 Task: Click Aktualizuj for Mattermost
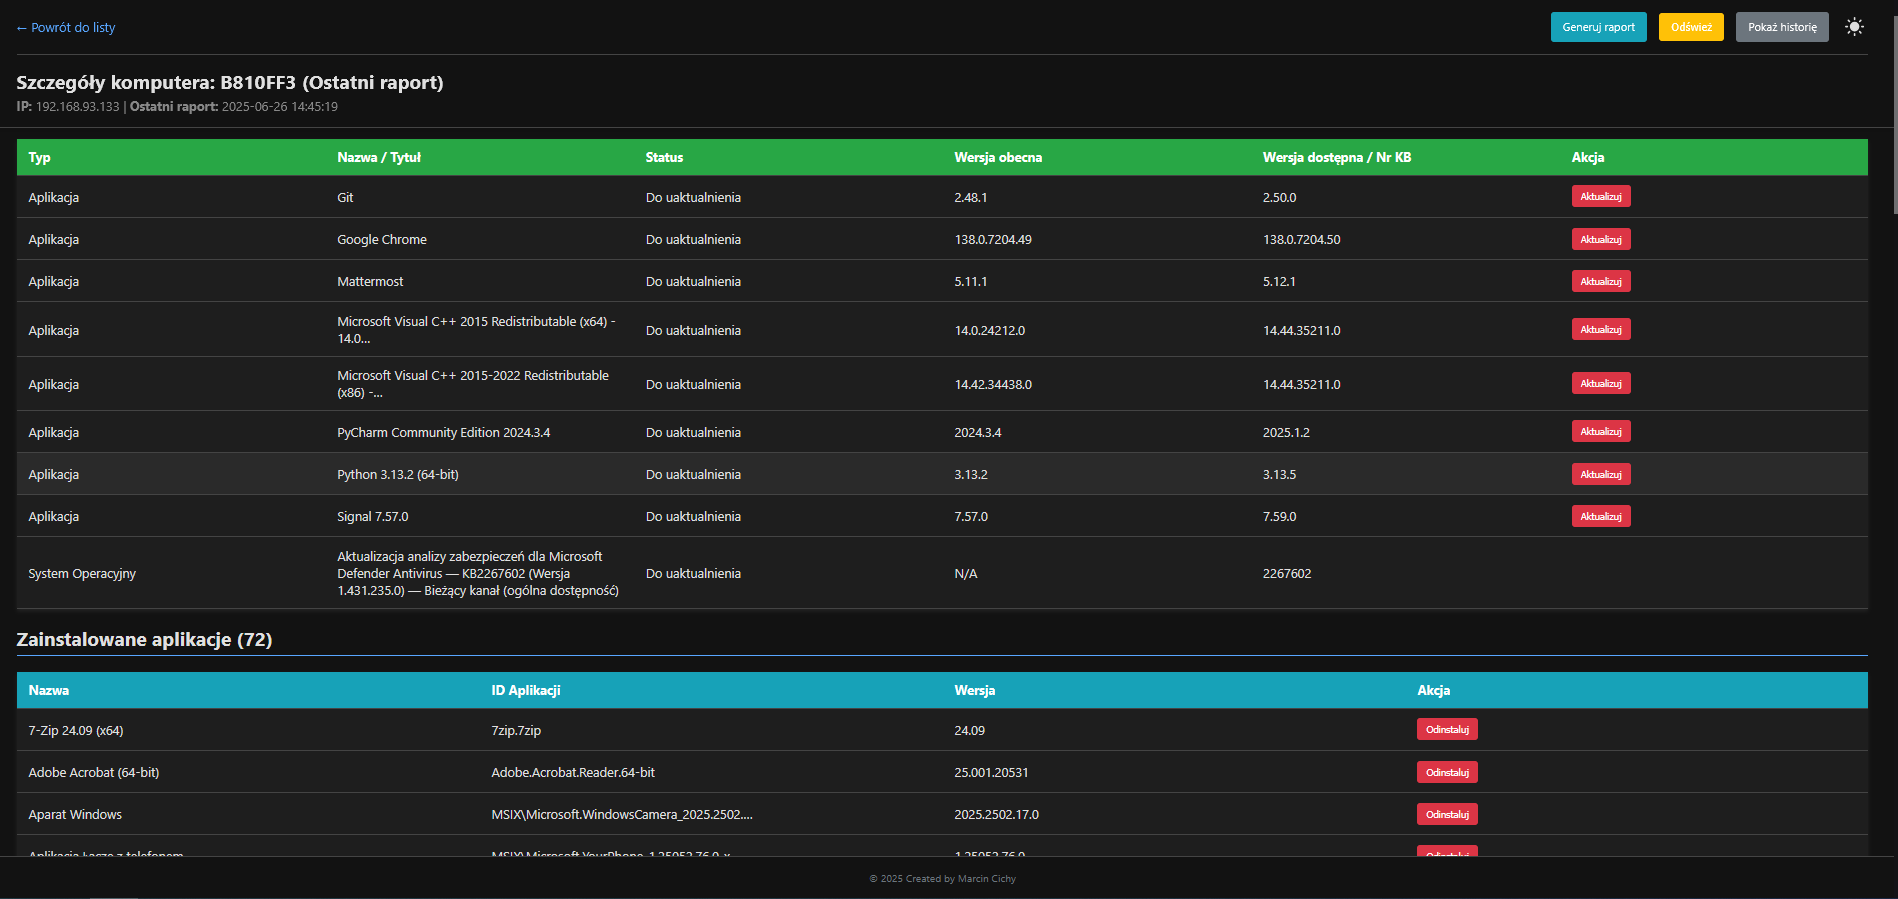[1601, 281]
